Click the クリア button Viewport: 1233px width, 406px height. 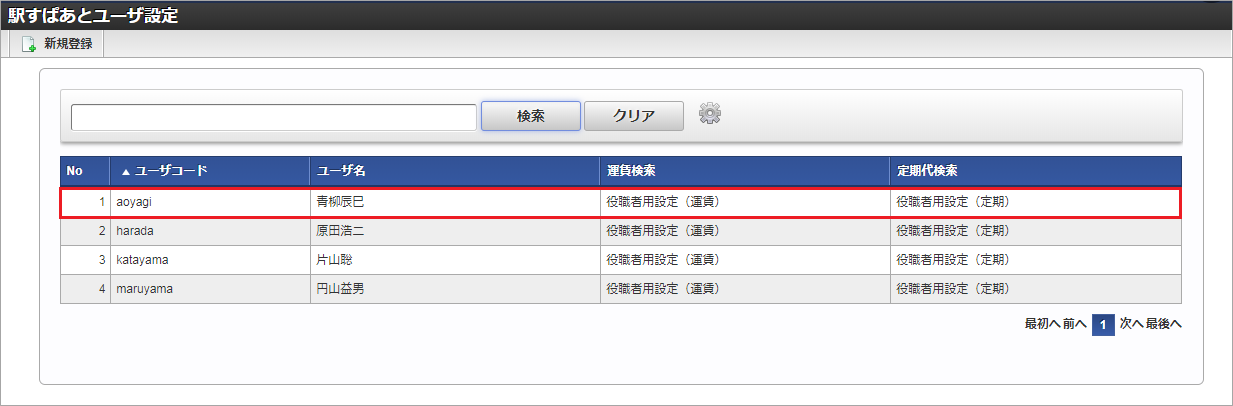pyautogui.click(x=634, y=116)
